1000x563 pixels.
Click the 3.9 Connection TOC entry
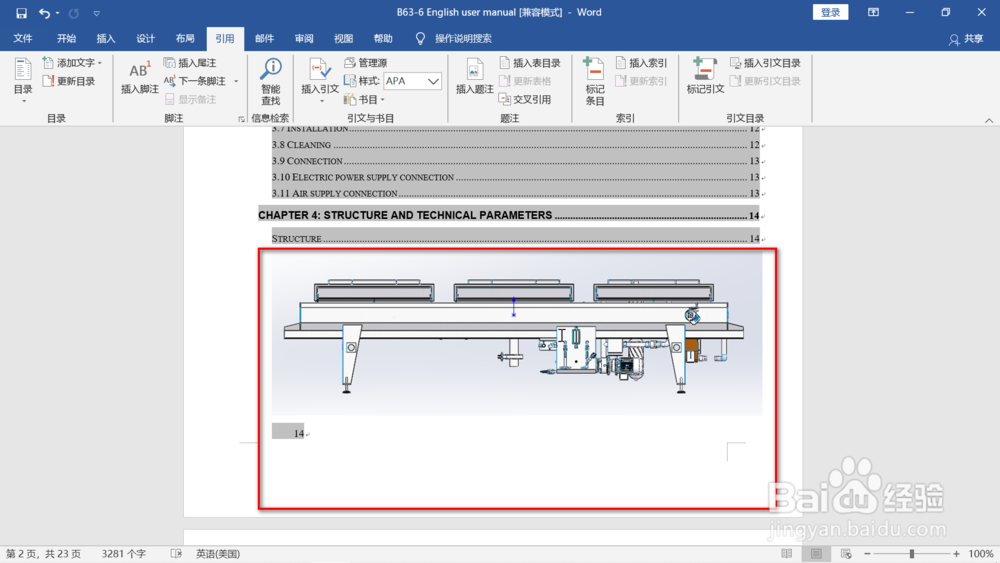tap(515, 161)
